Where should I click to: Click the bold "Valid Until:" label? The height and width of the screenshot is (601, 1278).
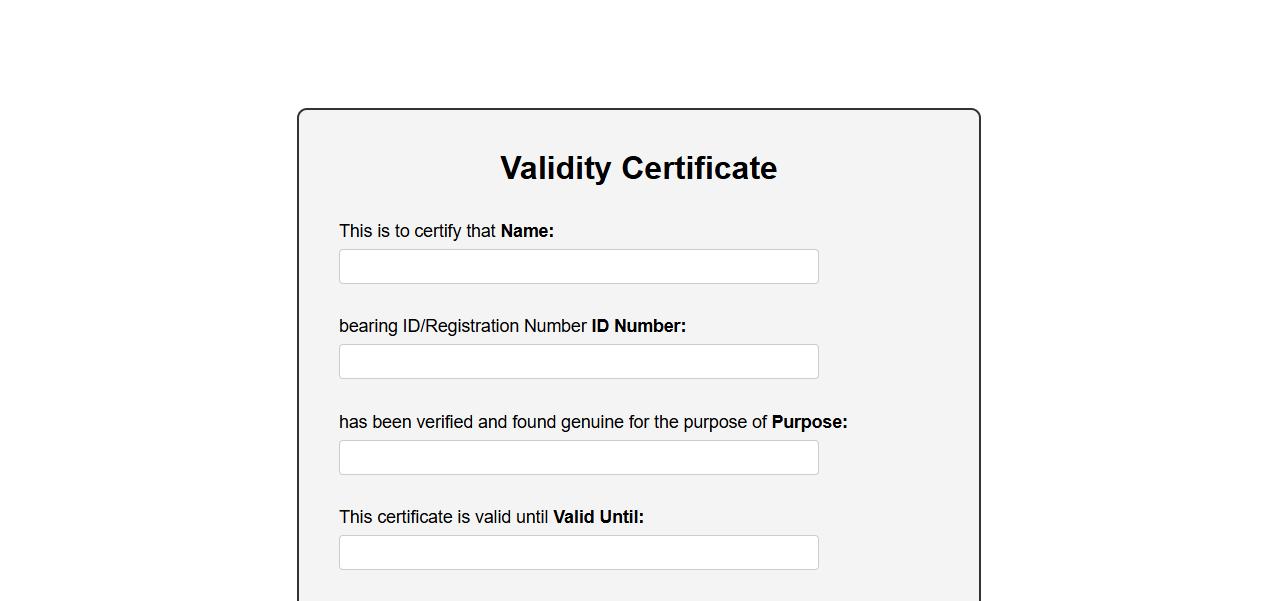598,517
